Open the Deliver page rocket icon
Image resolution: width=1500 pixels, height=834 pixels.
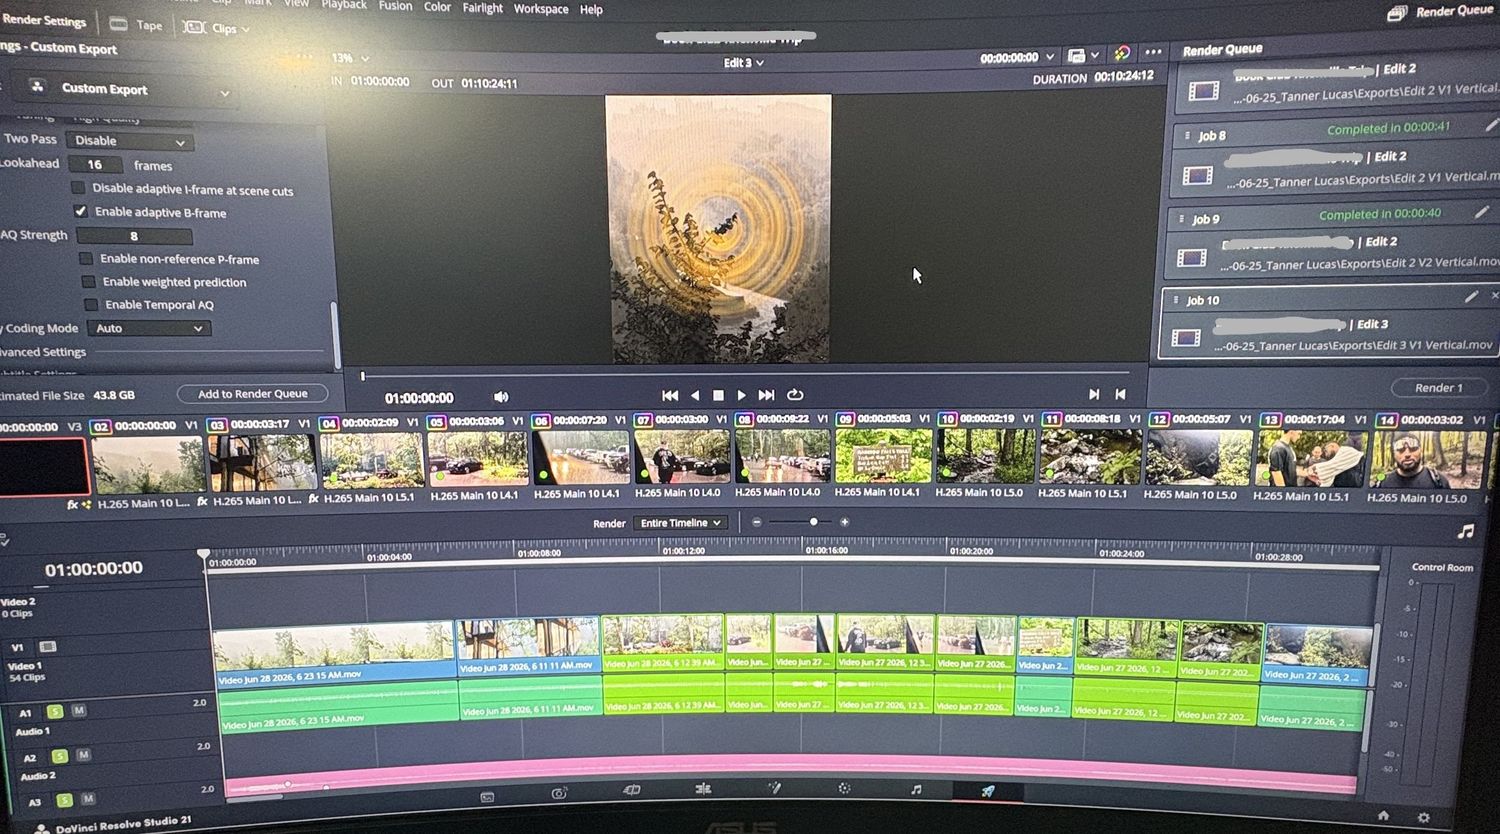point(987,791)
